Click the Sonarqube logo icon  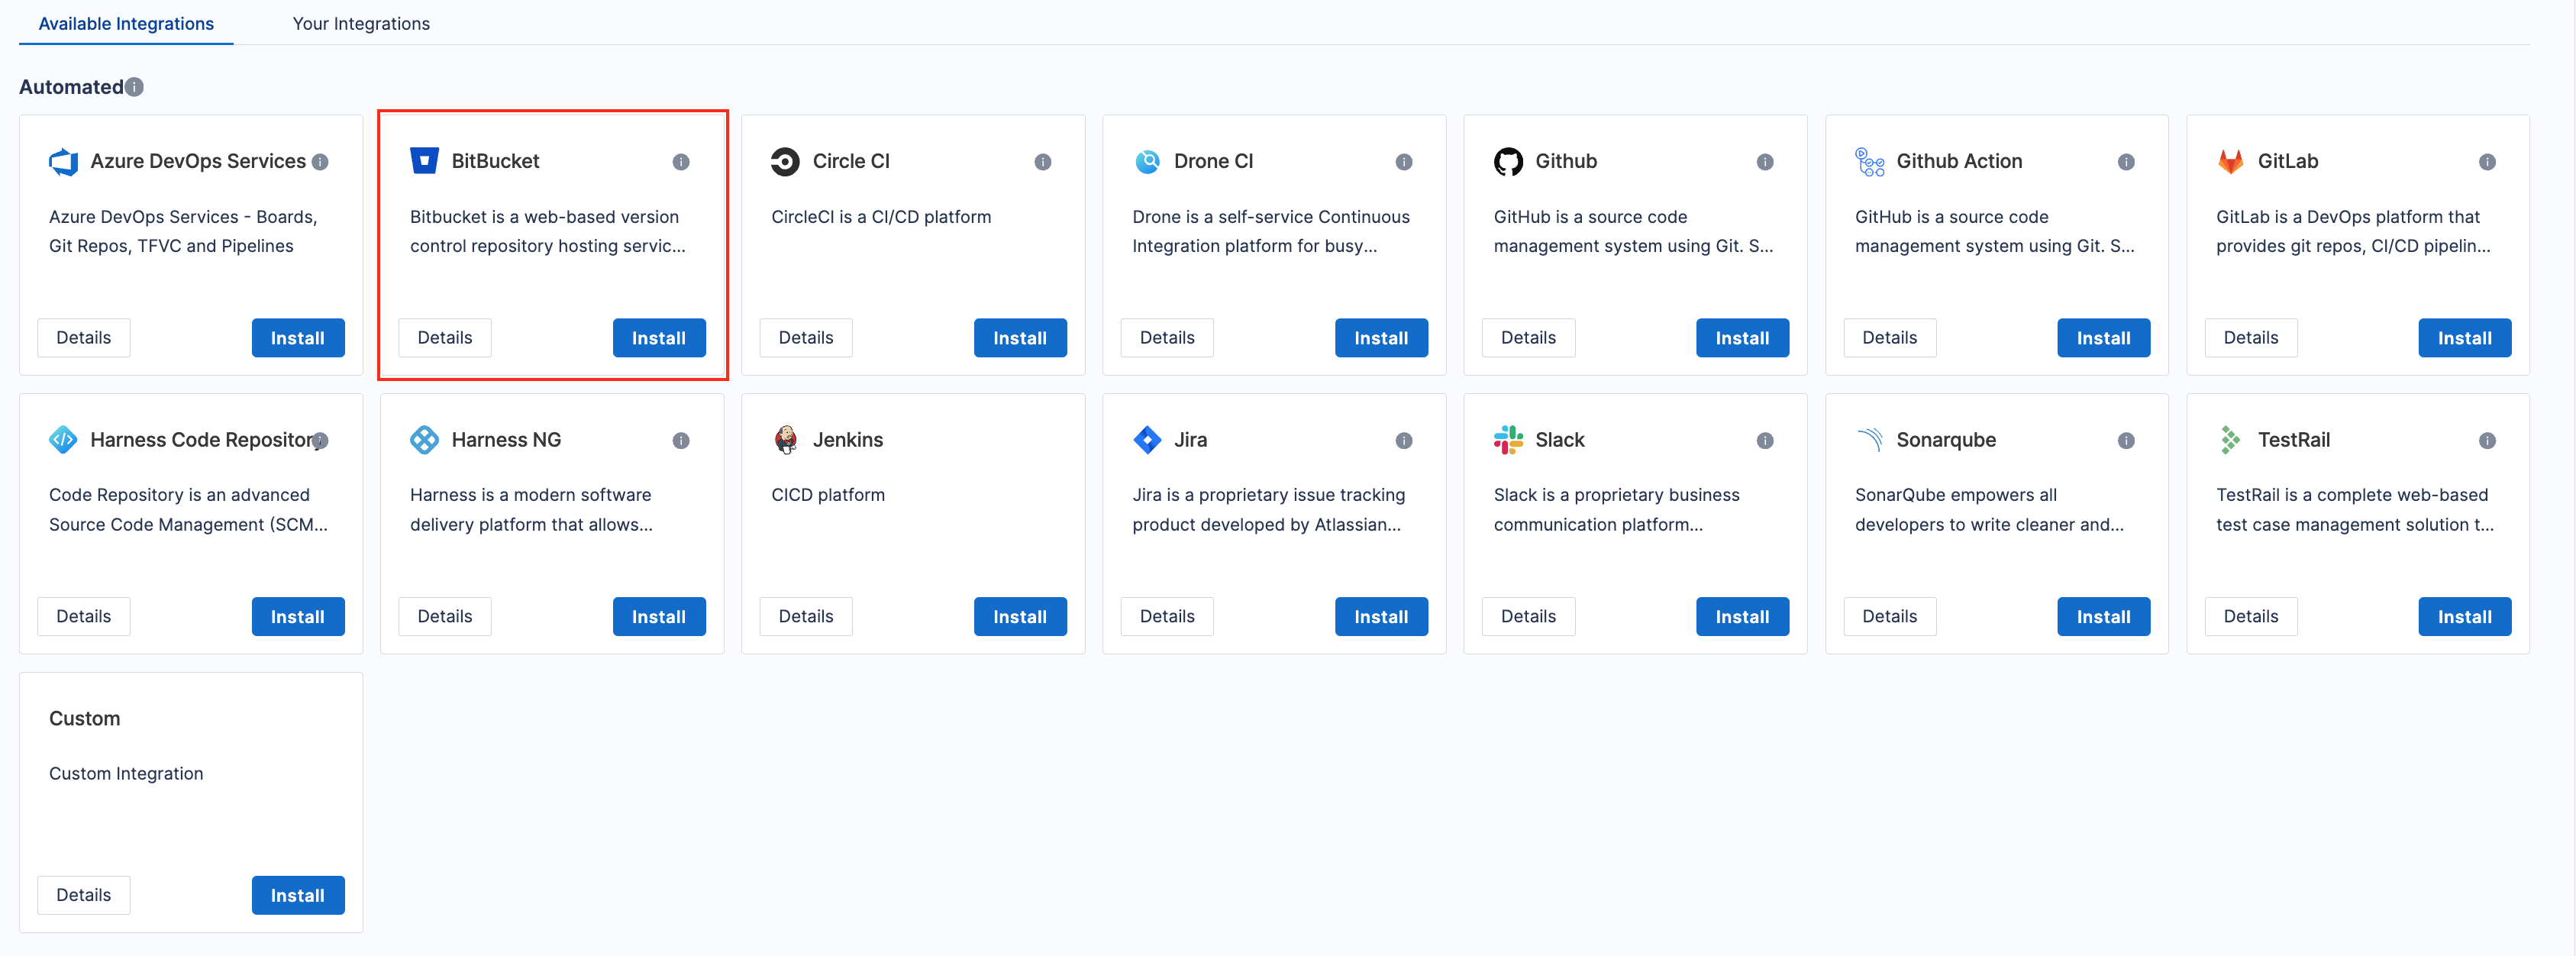point(1870,439)
